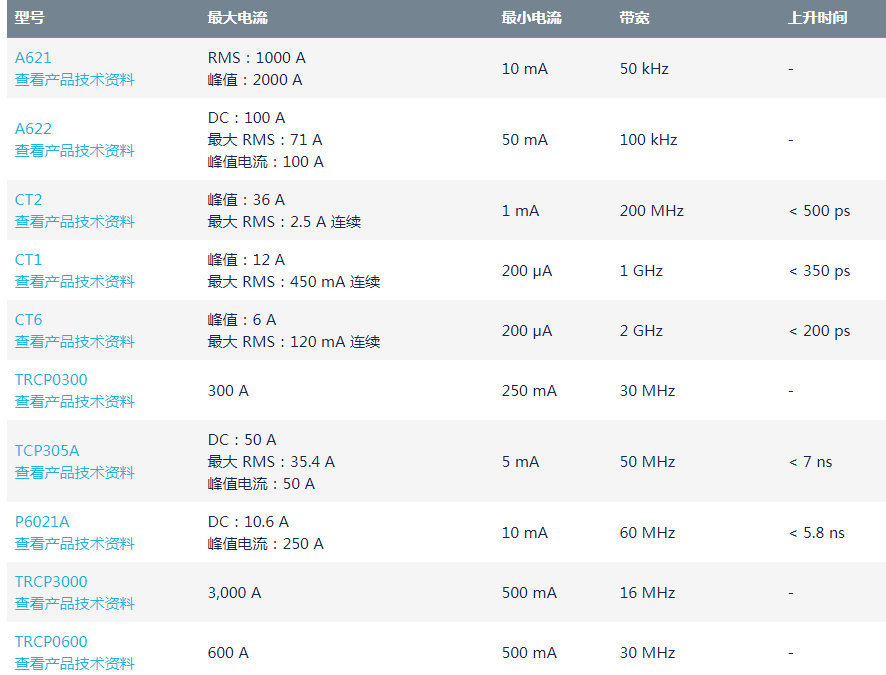View the A621 product datasheet link
The width and height of the screenshot is (886, 675).
(x=75, y=80)
